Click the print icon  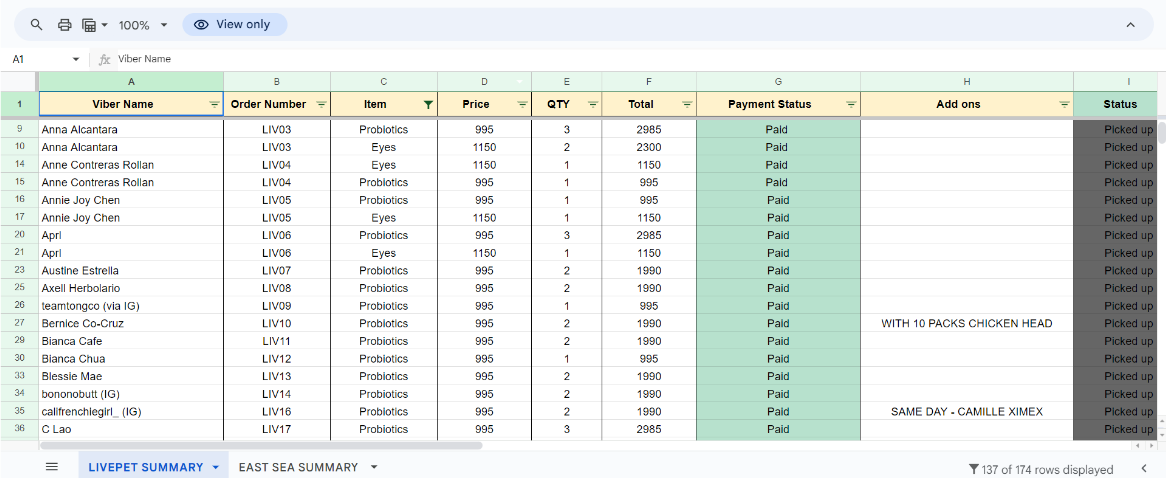tap(65, 25)
